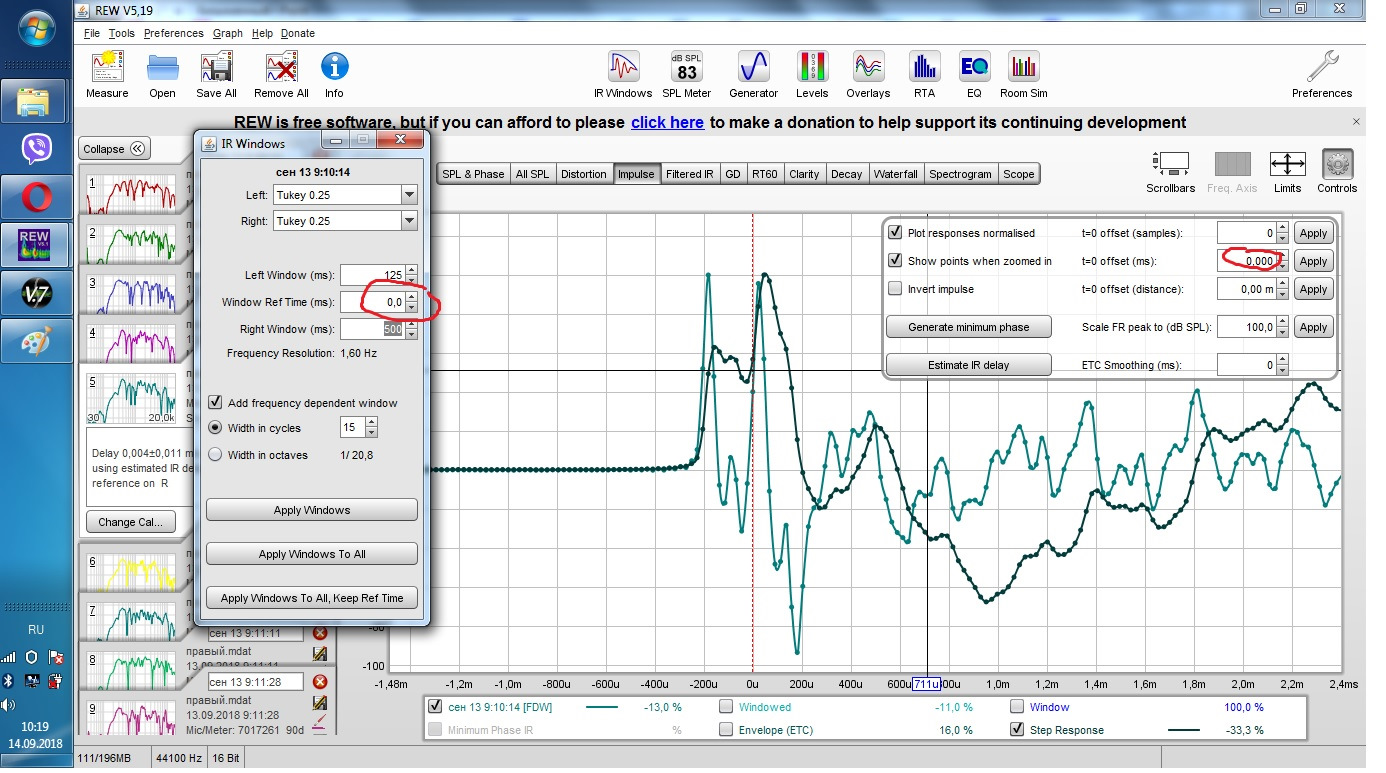Viewport: 1386px width, 773px height.
Task: Open the EQ window
Action: 974,67
